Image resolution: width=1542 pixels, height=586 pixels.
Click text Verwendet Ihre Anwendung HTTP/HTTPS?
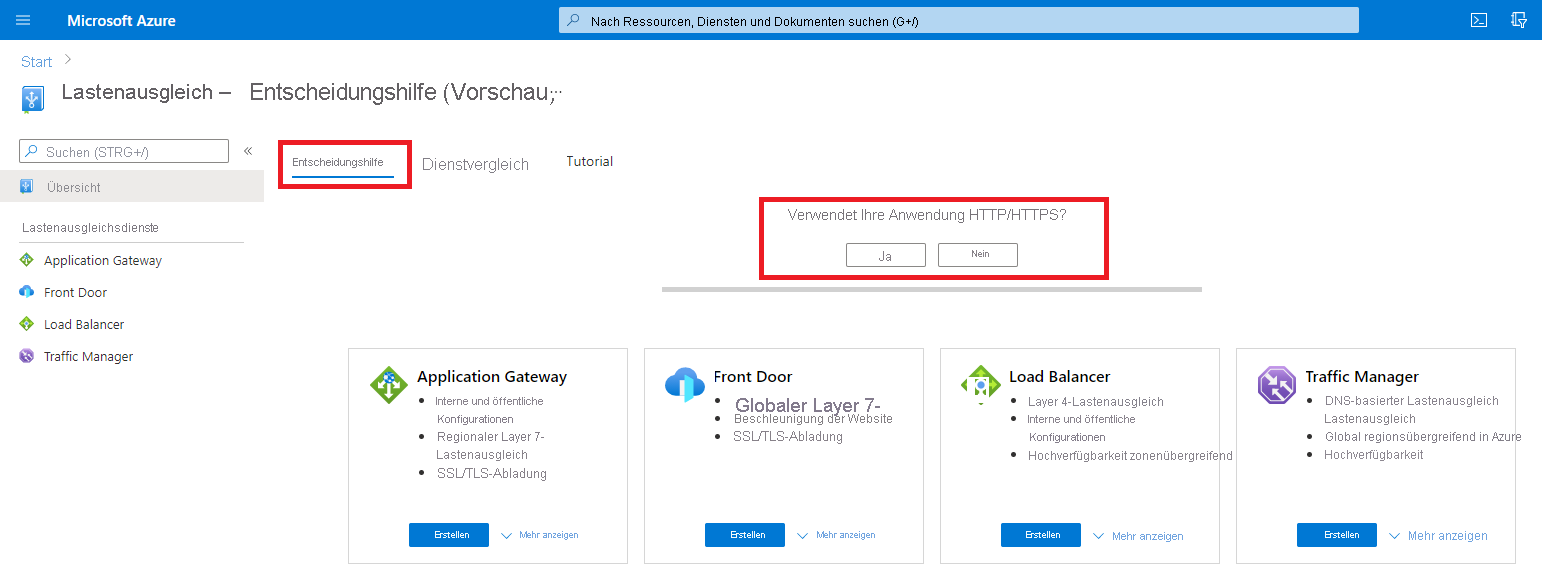(x=927, y=214)
